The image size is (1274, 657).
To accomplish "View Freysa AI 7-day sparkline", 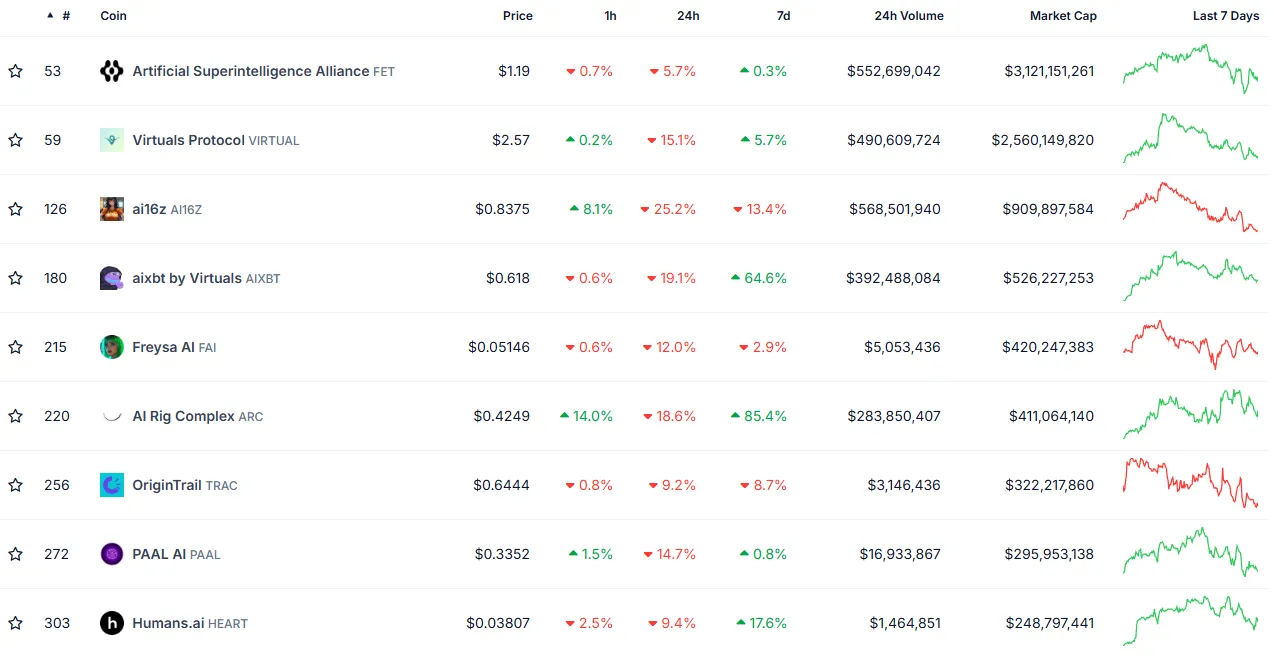I will pyautogui.click(x=1190, y=345).
